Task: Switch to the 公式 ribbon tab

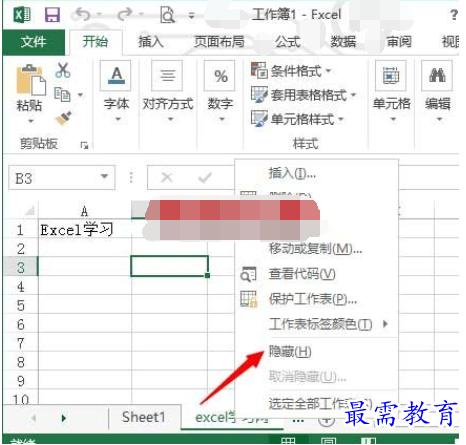Action: [x=287, y=42]
